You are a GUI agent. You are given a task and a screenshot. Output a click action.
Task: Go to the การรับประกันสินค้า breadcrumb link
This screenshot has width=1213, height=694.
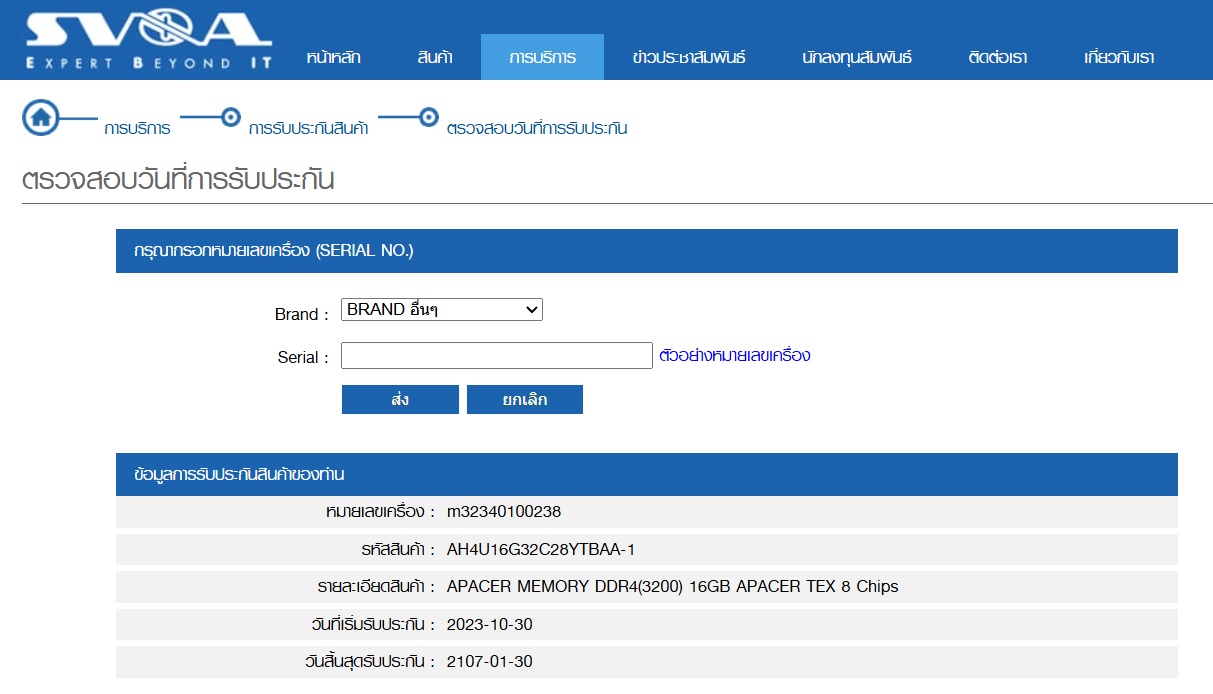pyautogui.click(x=308, y=129)
